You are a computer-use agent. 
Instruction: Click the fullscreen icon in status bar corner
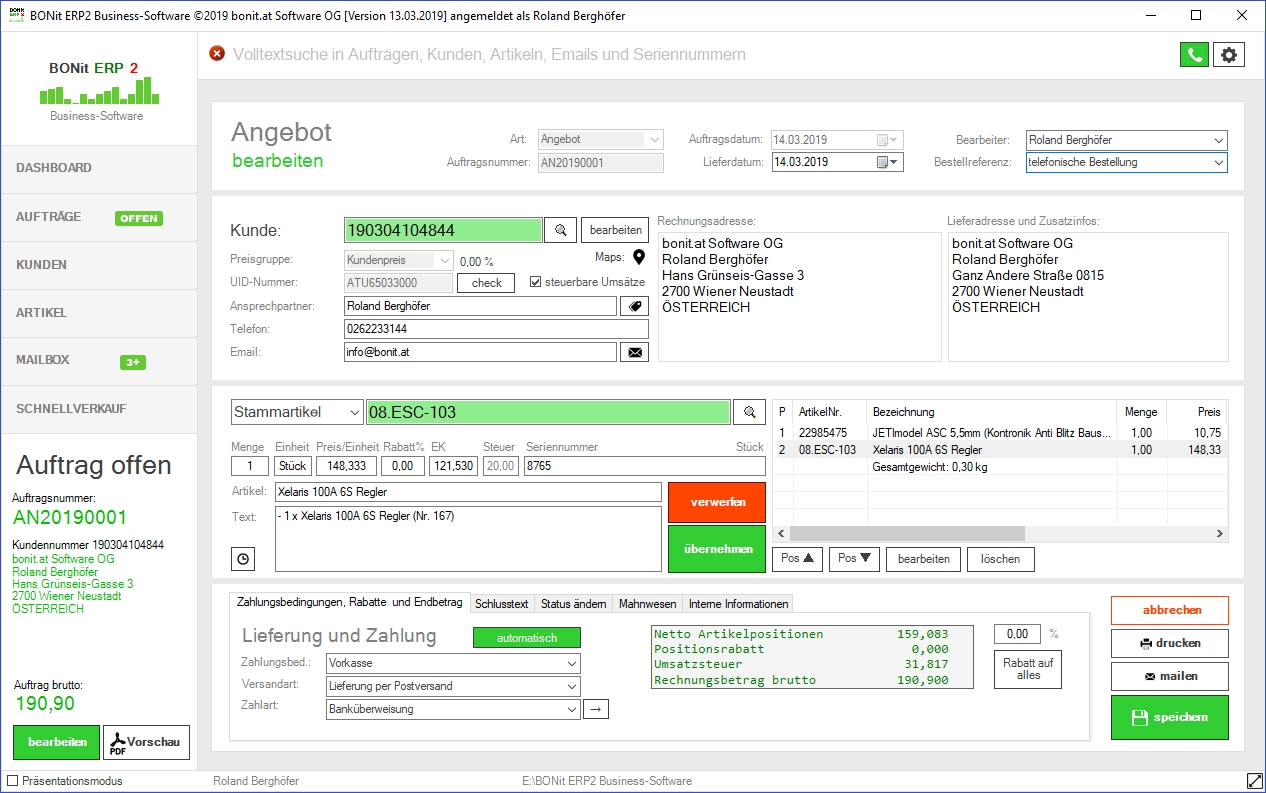[1254, 780]
